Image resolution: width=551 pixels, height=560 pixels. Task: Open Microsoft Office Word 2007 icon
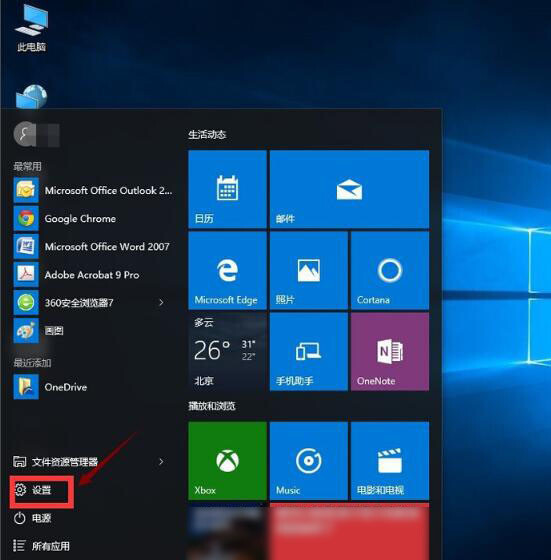pos(26,246)
